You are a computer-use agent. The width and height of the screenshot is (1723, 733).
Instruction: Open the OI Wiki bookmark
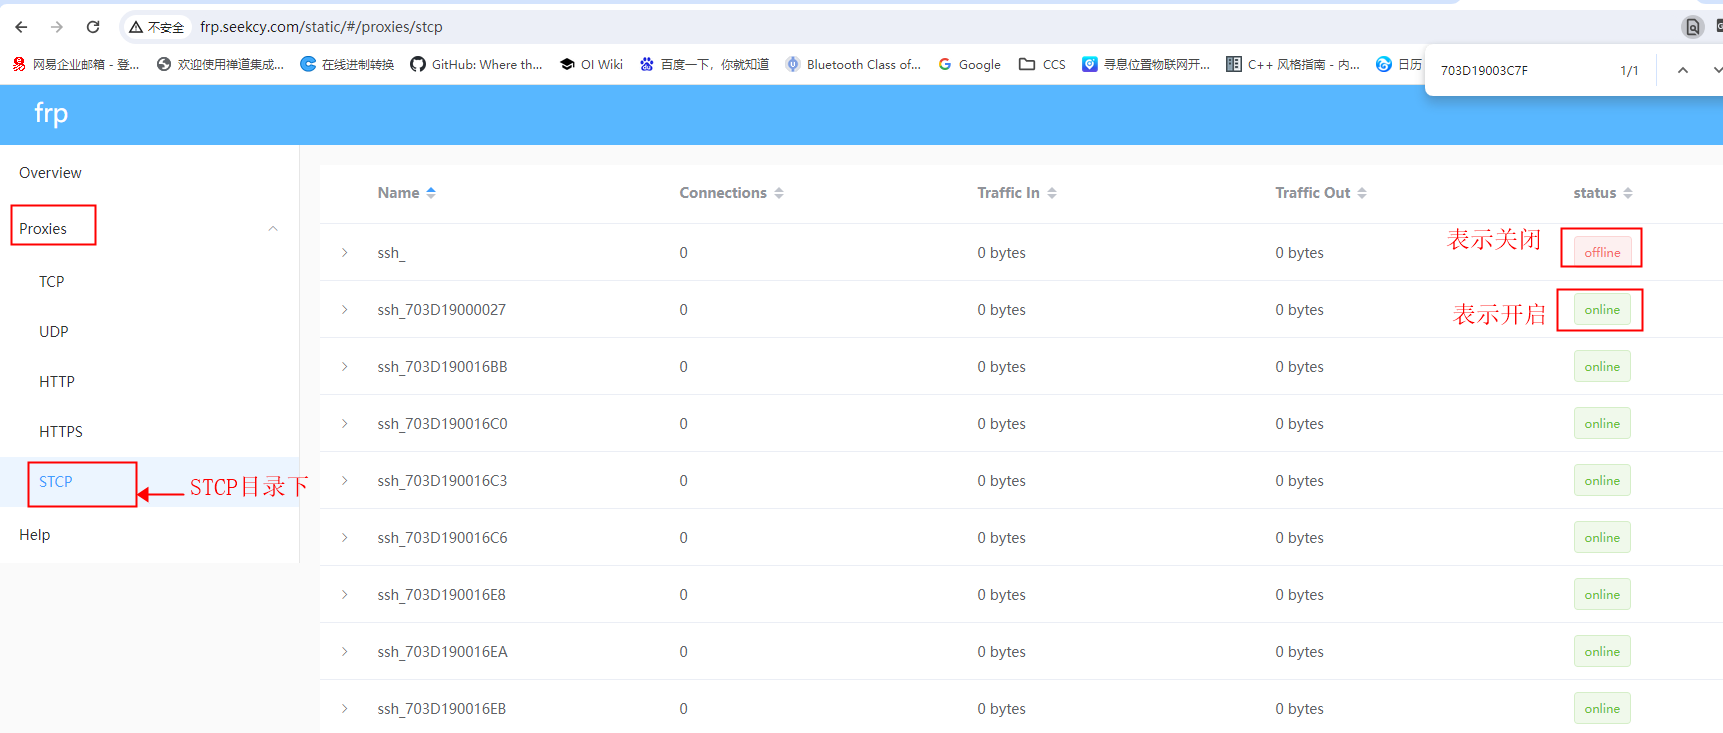pos(591,64)
